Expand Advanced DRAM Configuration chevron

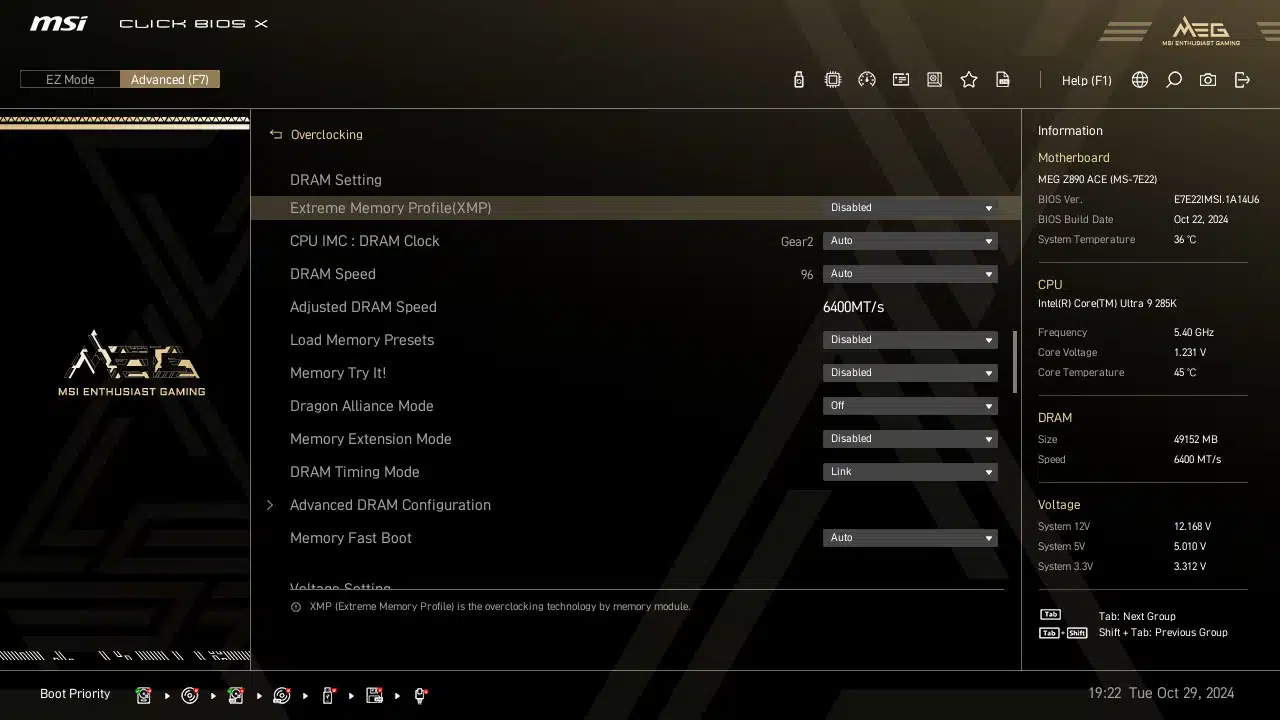270,505
